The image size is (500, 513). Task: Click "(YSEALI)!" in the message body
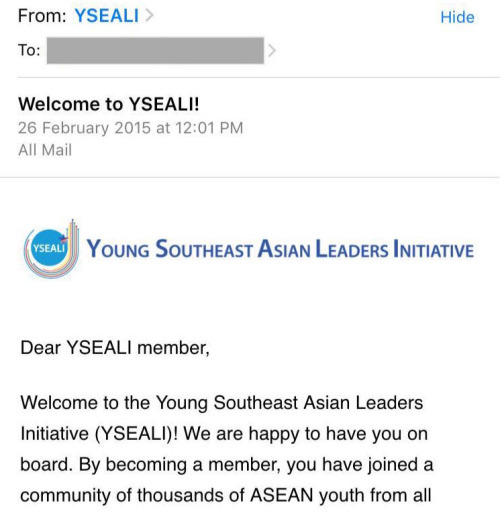[x=136, y=434]
